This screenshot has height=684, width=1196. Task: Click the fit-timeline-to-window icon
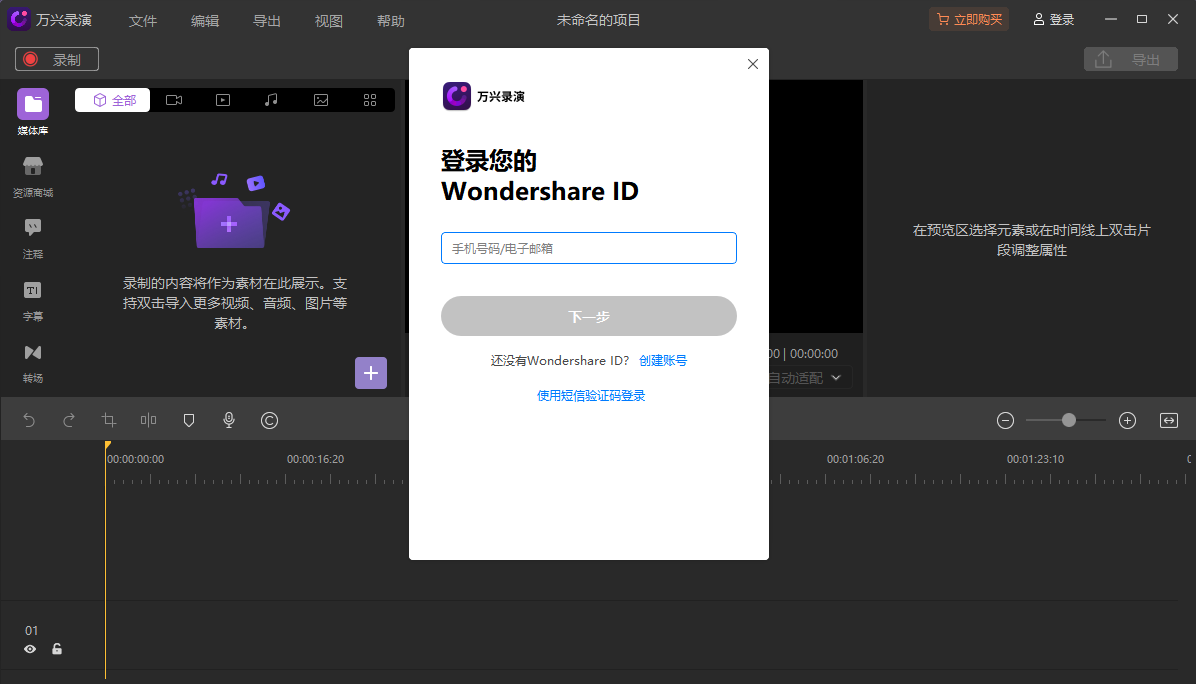(1167, 420)
